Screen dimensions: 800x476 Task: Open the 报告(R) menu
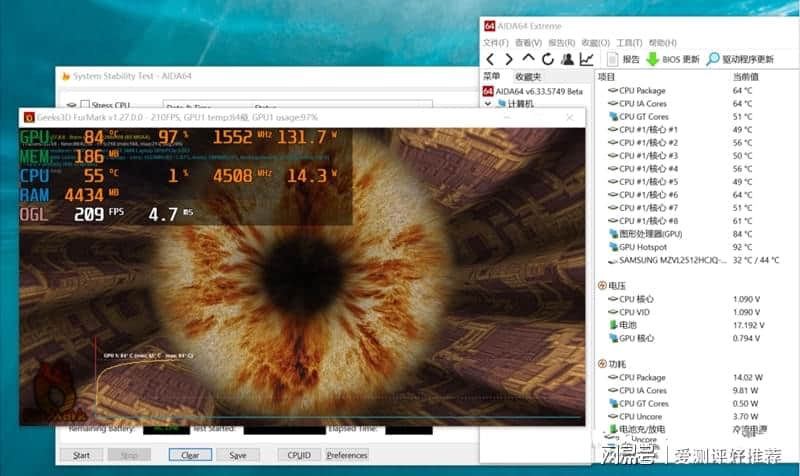(x=562, y=43)
